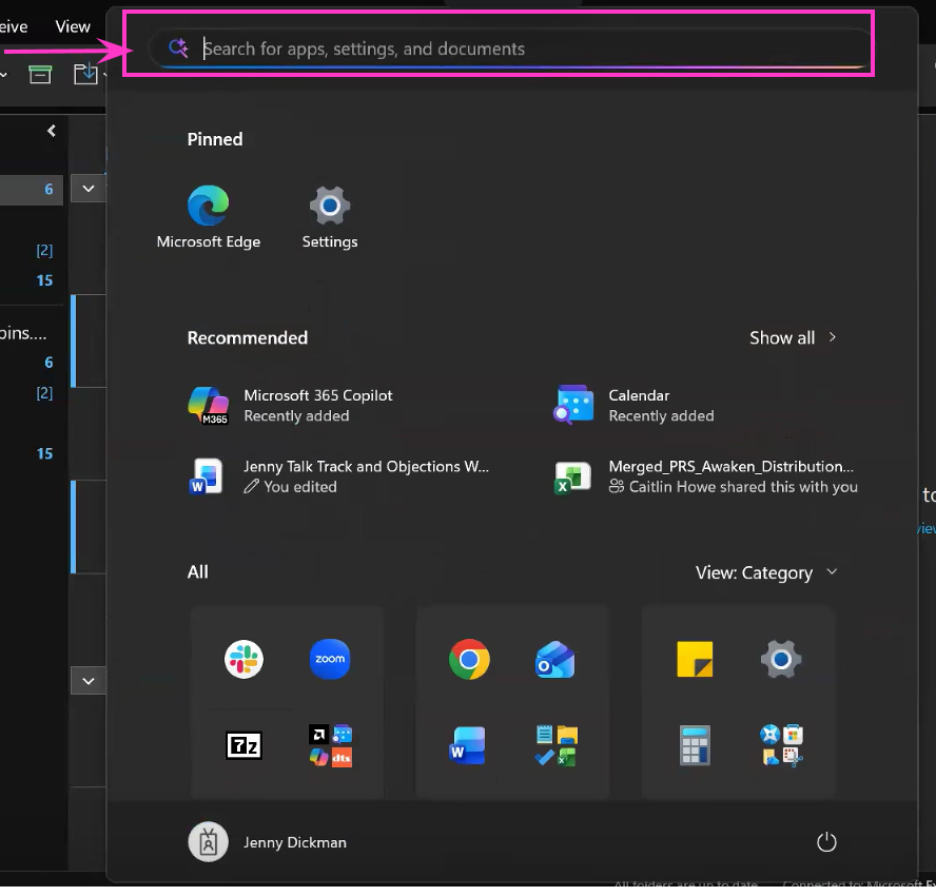This screenshot has width=936, height=888.
Task: Collapse Outlook's folder pane with the left arrow
Action: [51, 131]
